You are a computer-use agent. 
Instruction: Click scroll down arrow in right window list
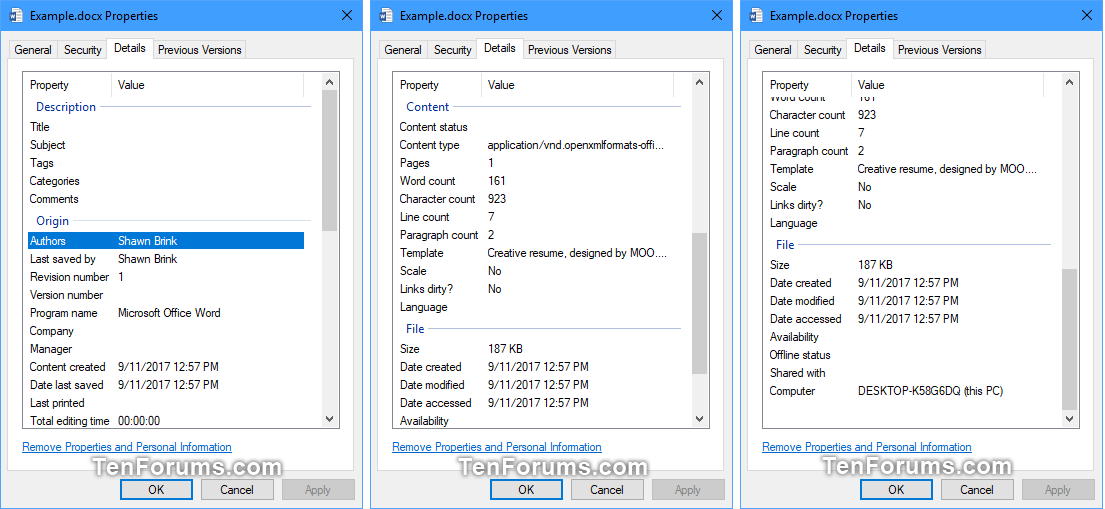[1069, 419]
